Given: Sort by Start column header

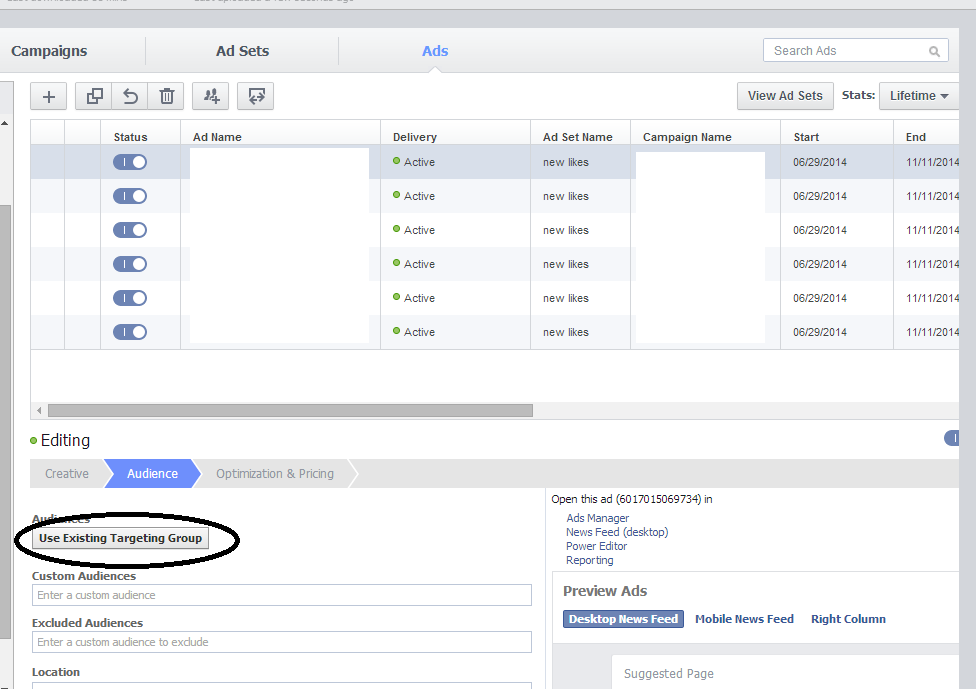Looking at the screenshot, I should 806,137.
